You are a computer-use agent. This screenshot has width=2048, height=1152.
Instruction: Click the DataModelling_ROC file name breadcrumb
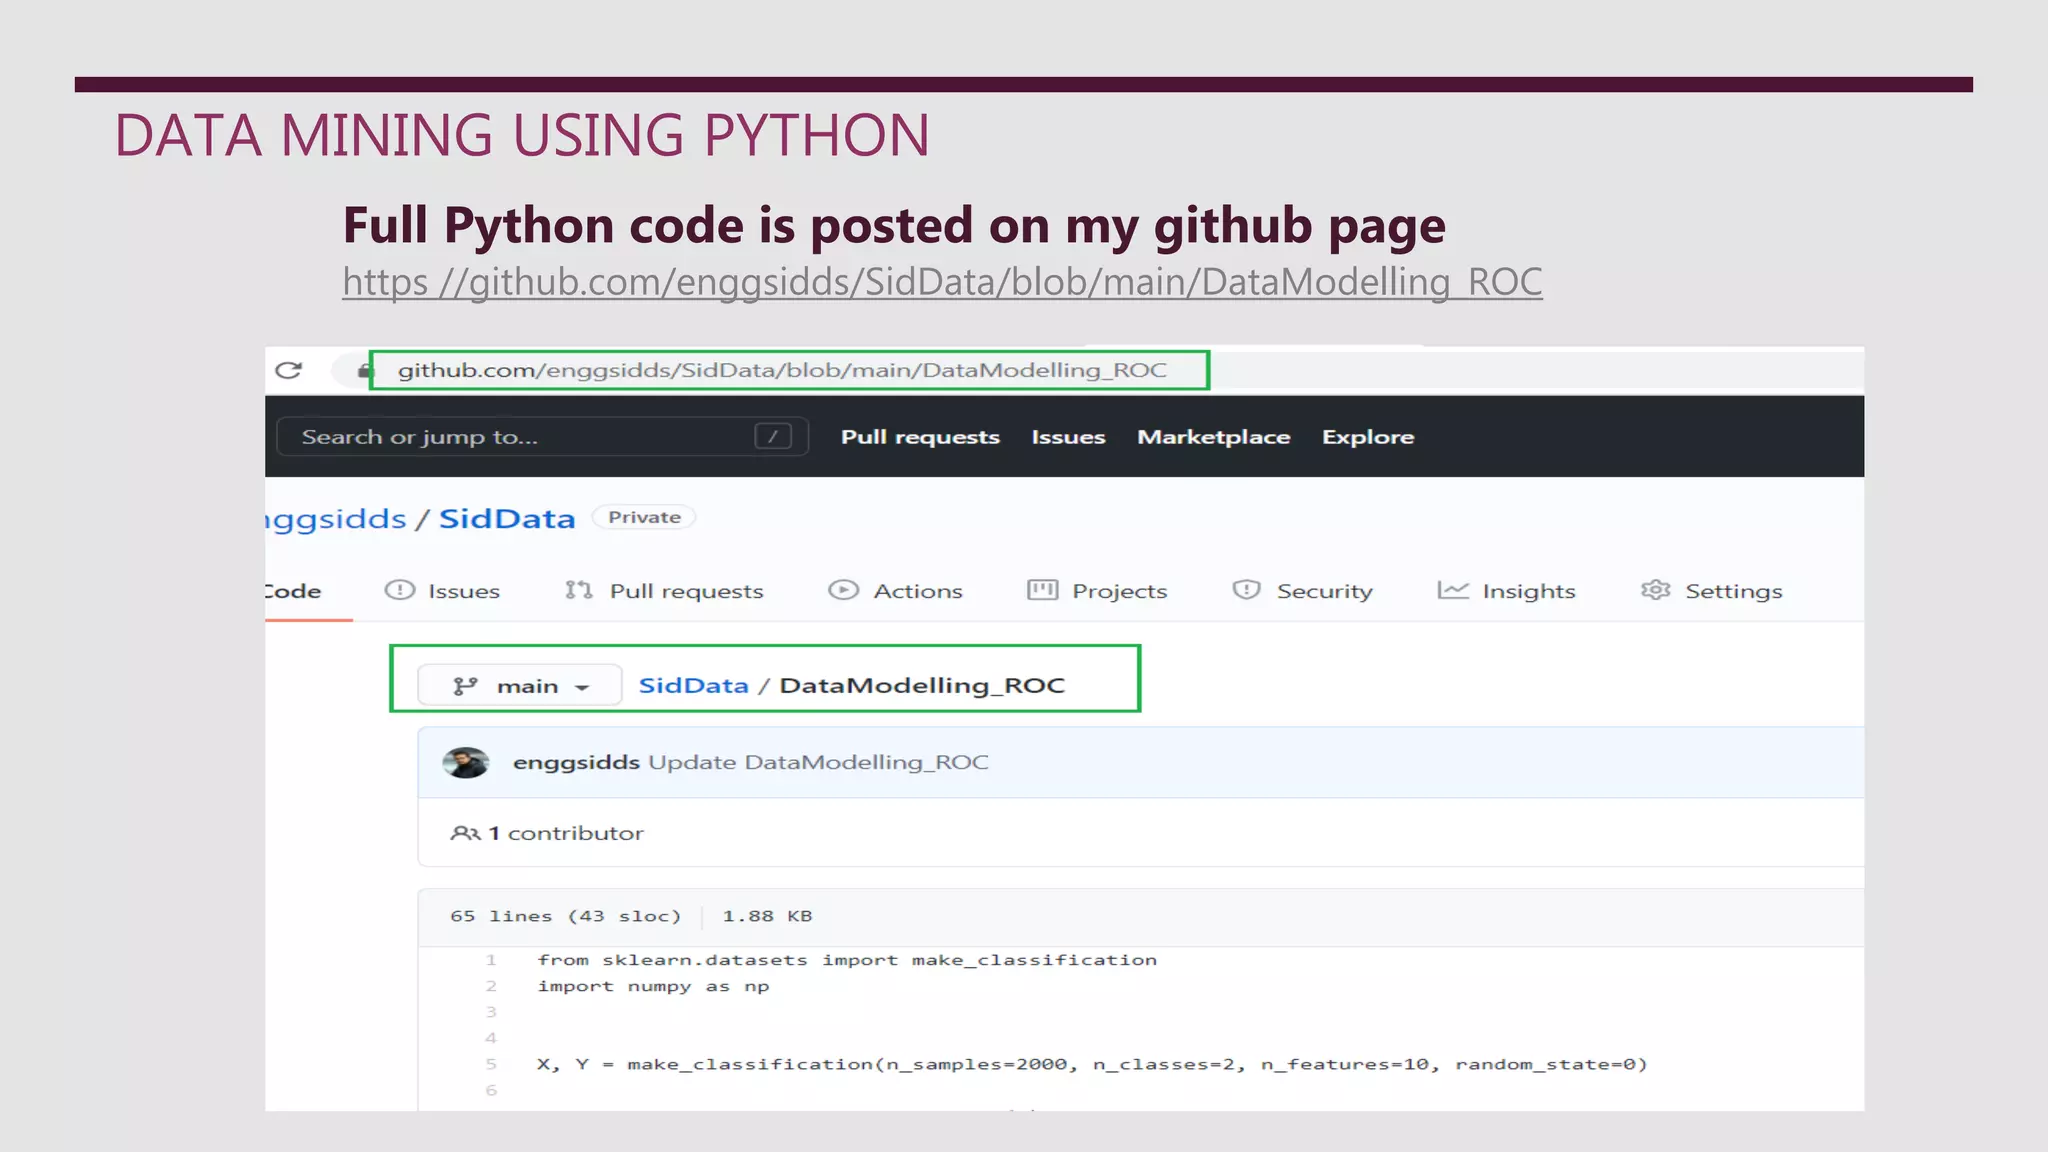click(922, 685)
